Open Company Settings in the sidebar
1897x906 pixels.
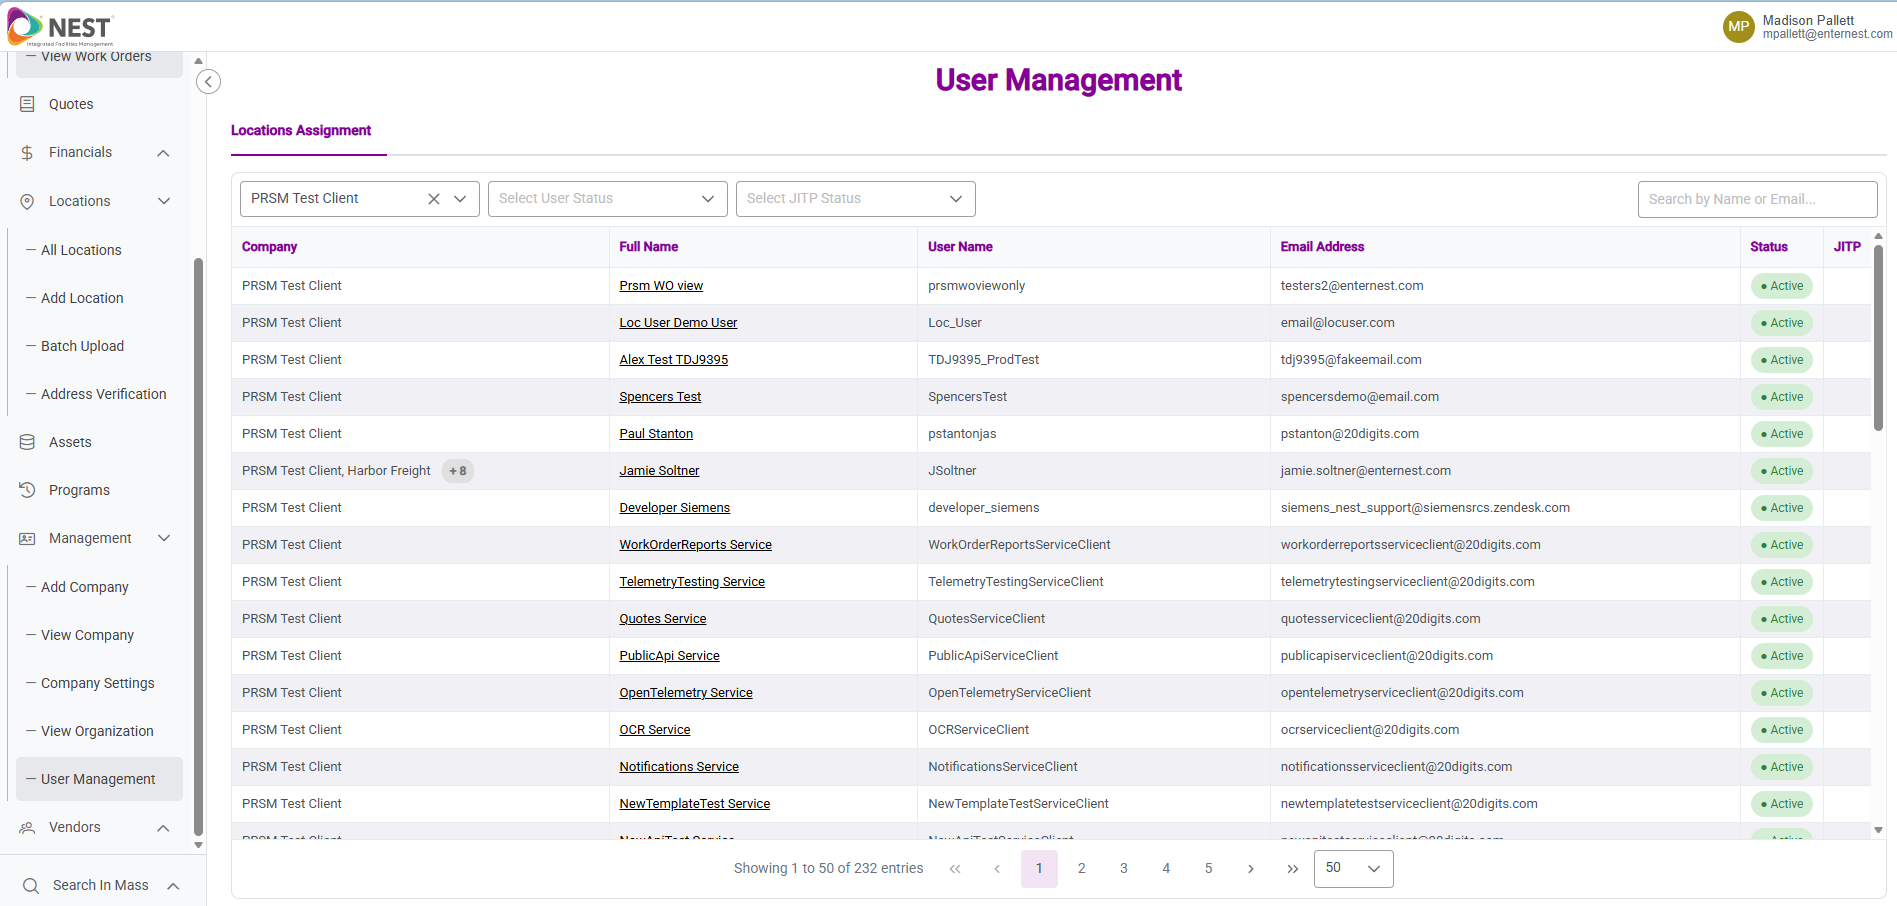click(x=97, y=683)
